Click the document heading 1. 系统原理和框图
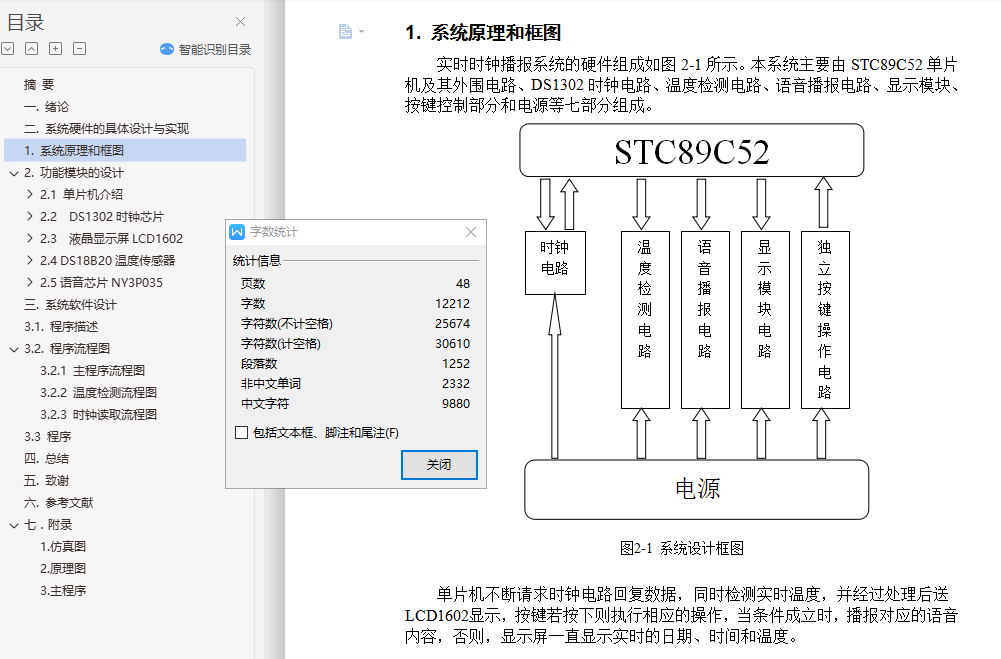Screen dimensions: 1001x659 (483, 33)
